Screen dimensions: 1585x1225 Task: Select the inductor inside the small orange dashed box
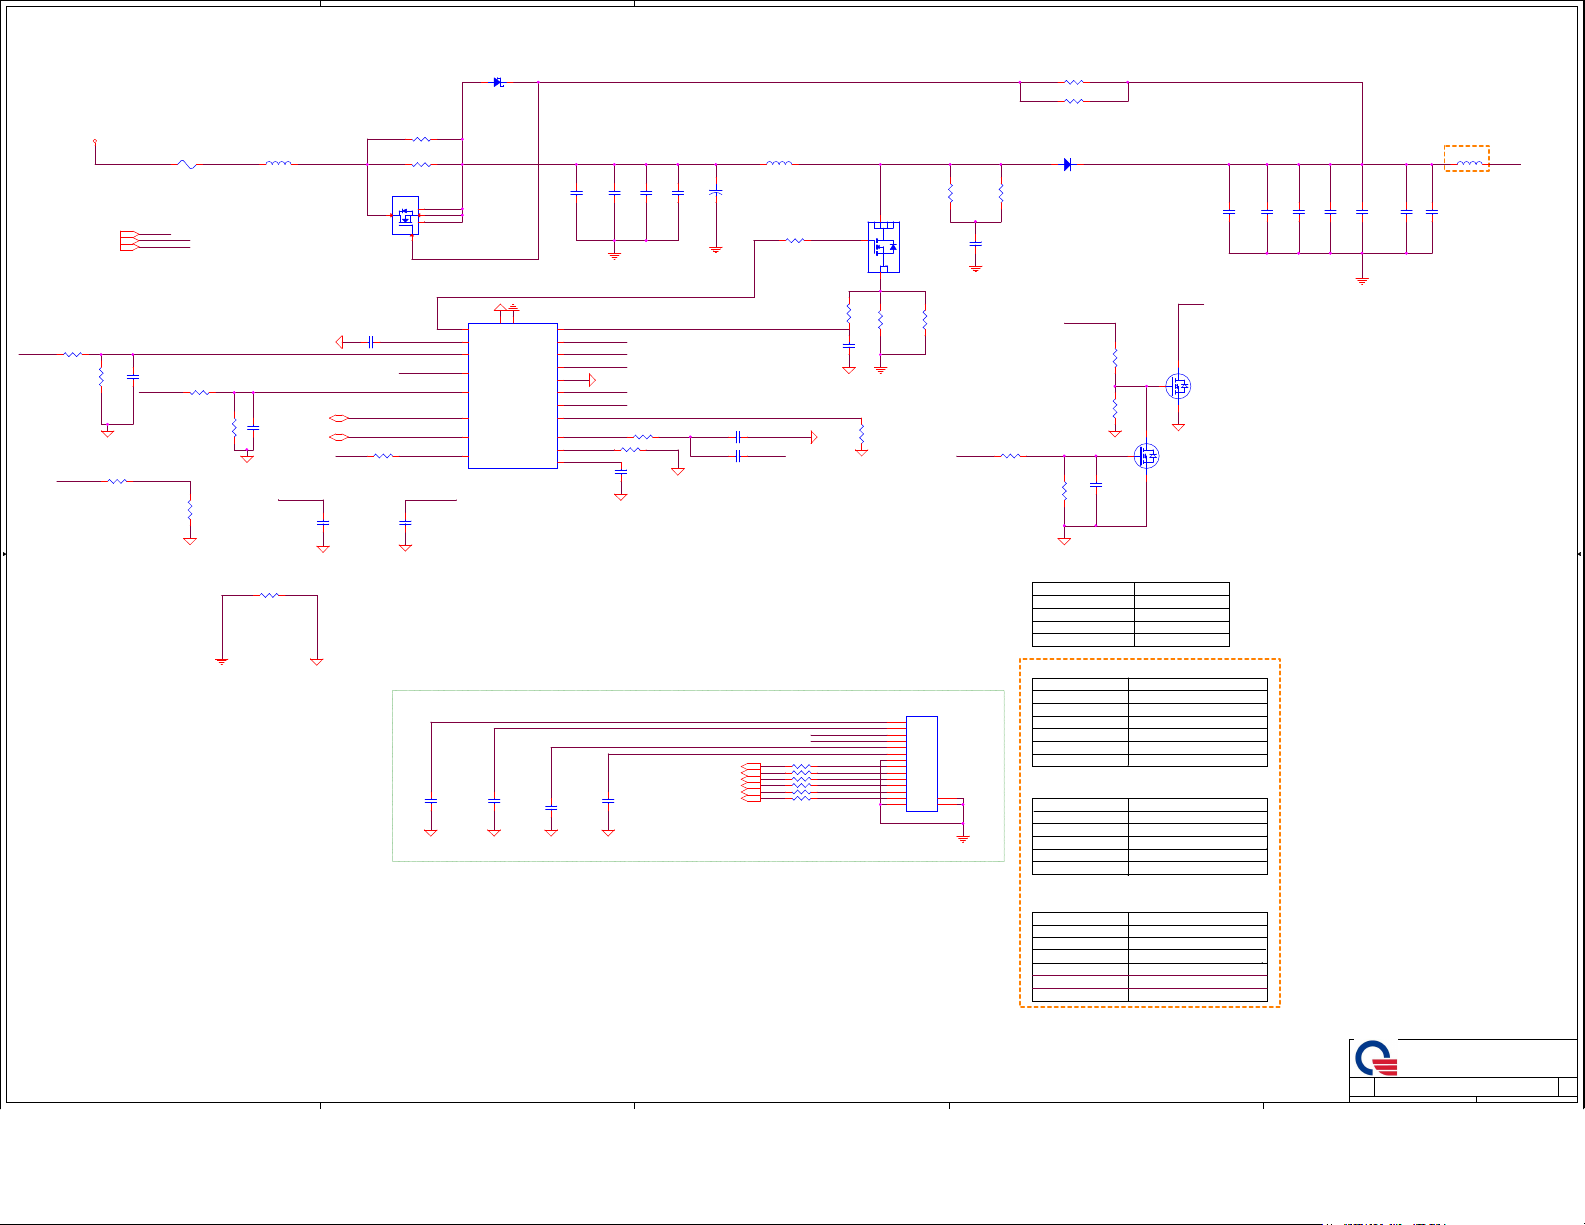[x=1469, y=163]
